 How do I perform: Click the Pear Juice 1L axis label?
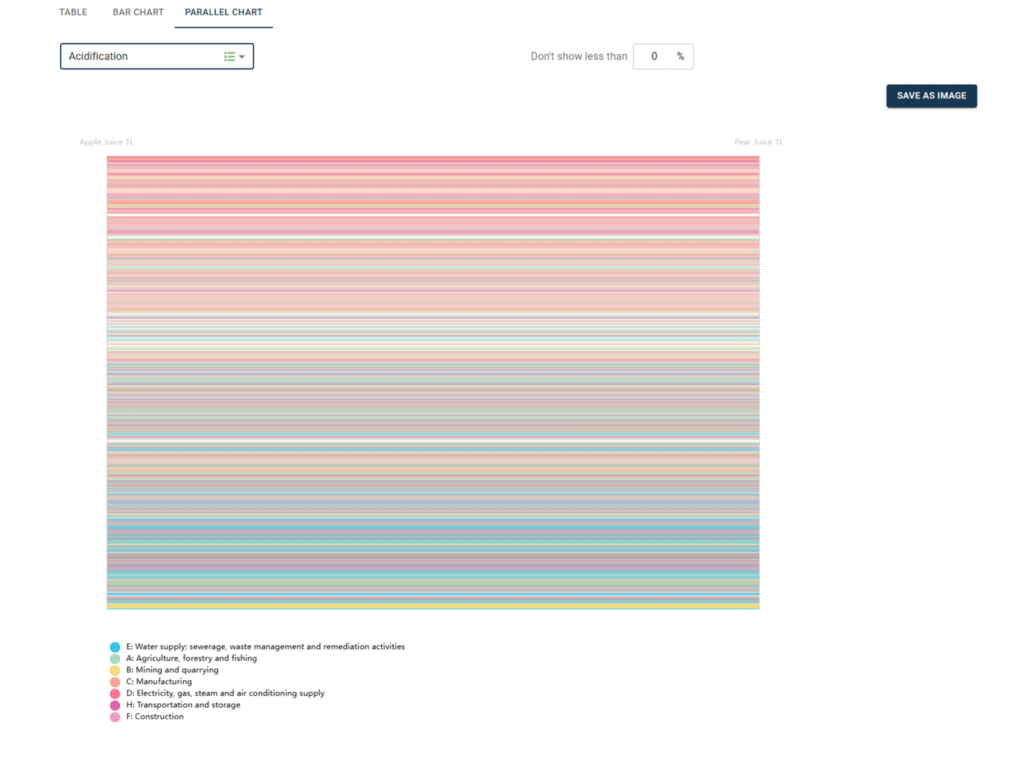coord(759,142)
